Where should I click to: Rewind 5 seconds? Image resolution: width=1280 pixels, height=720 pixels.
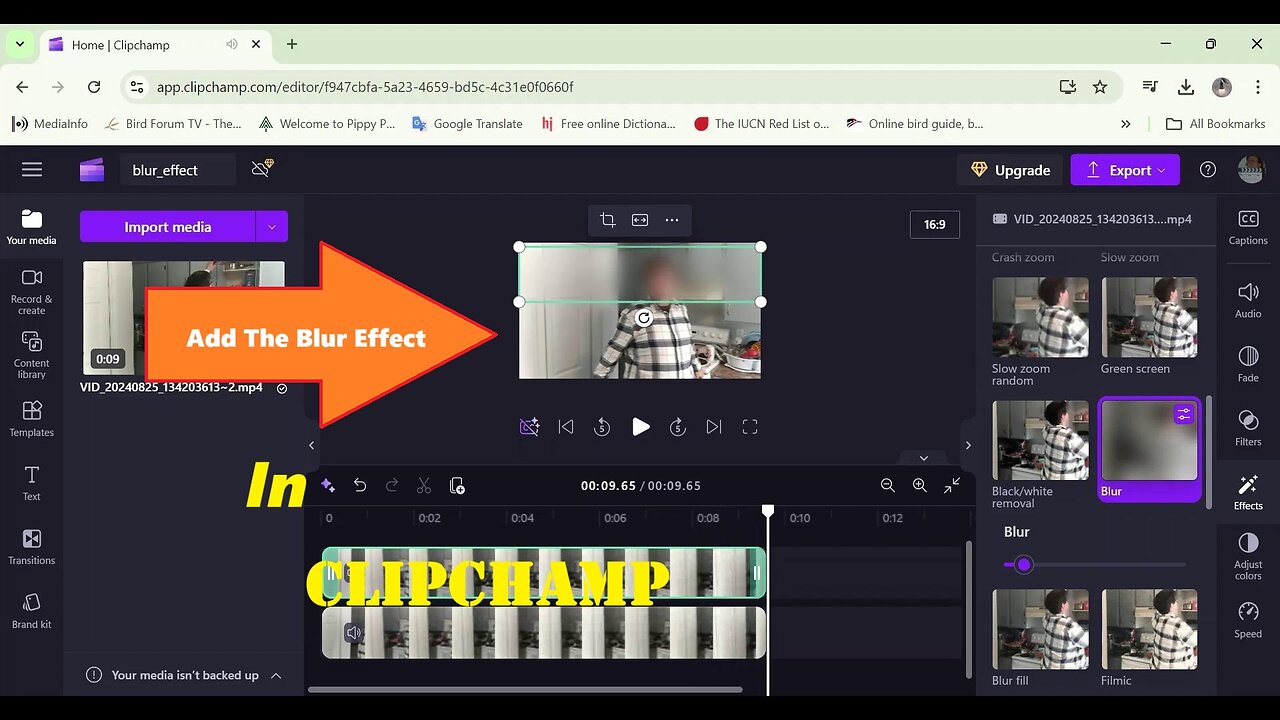coord(602,427)
